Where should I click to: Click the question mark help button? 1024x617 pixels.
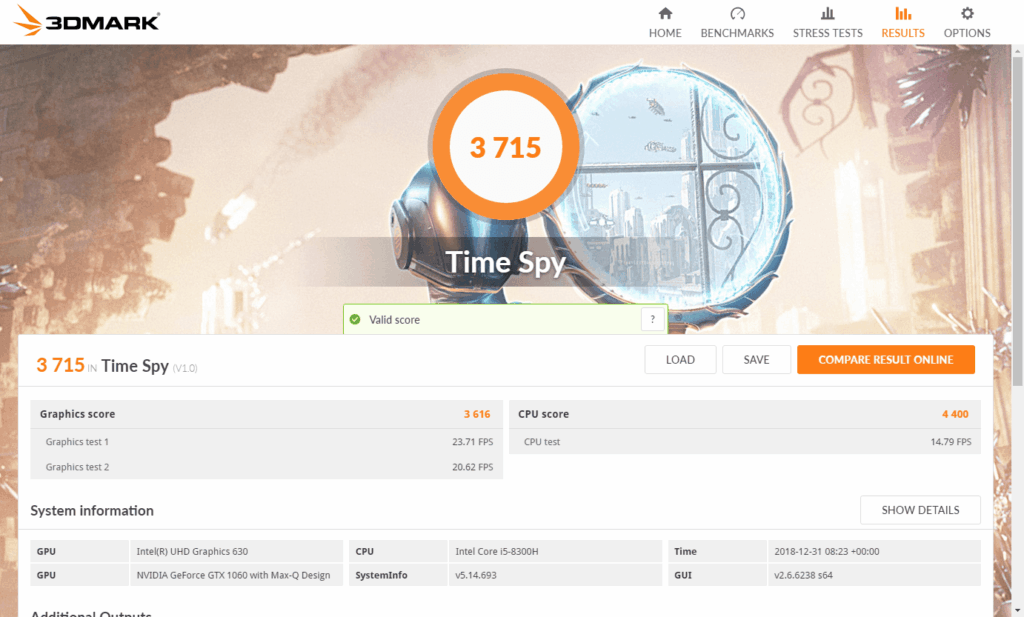652,320
